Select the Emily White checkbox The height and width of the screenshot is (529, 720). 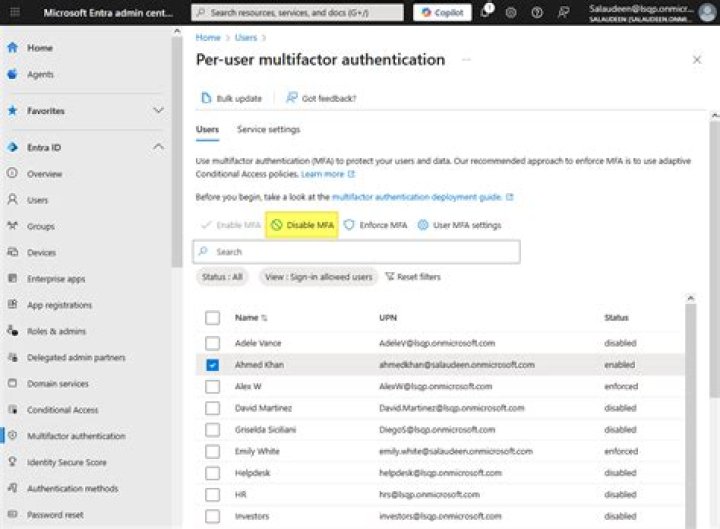point(213,451)
